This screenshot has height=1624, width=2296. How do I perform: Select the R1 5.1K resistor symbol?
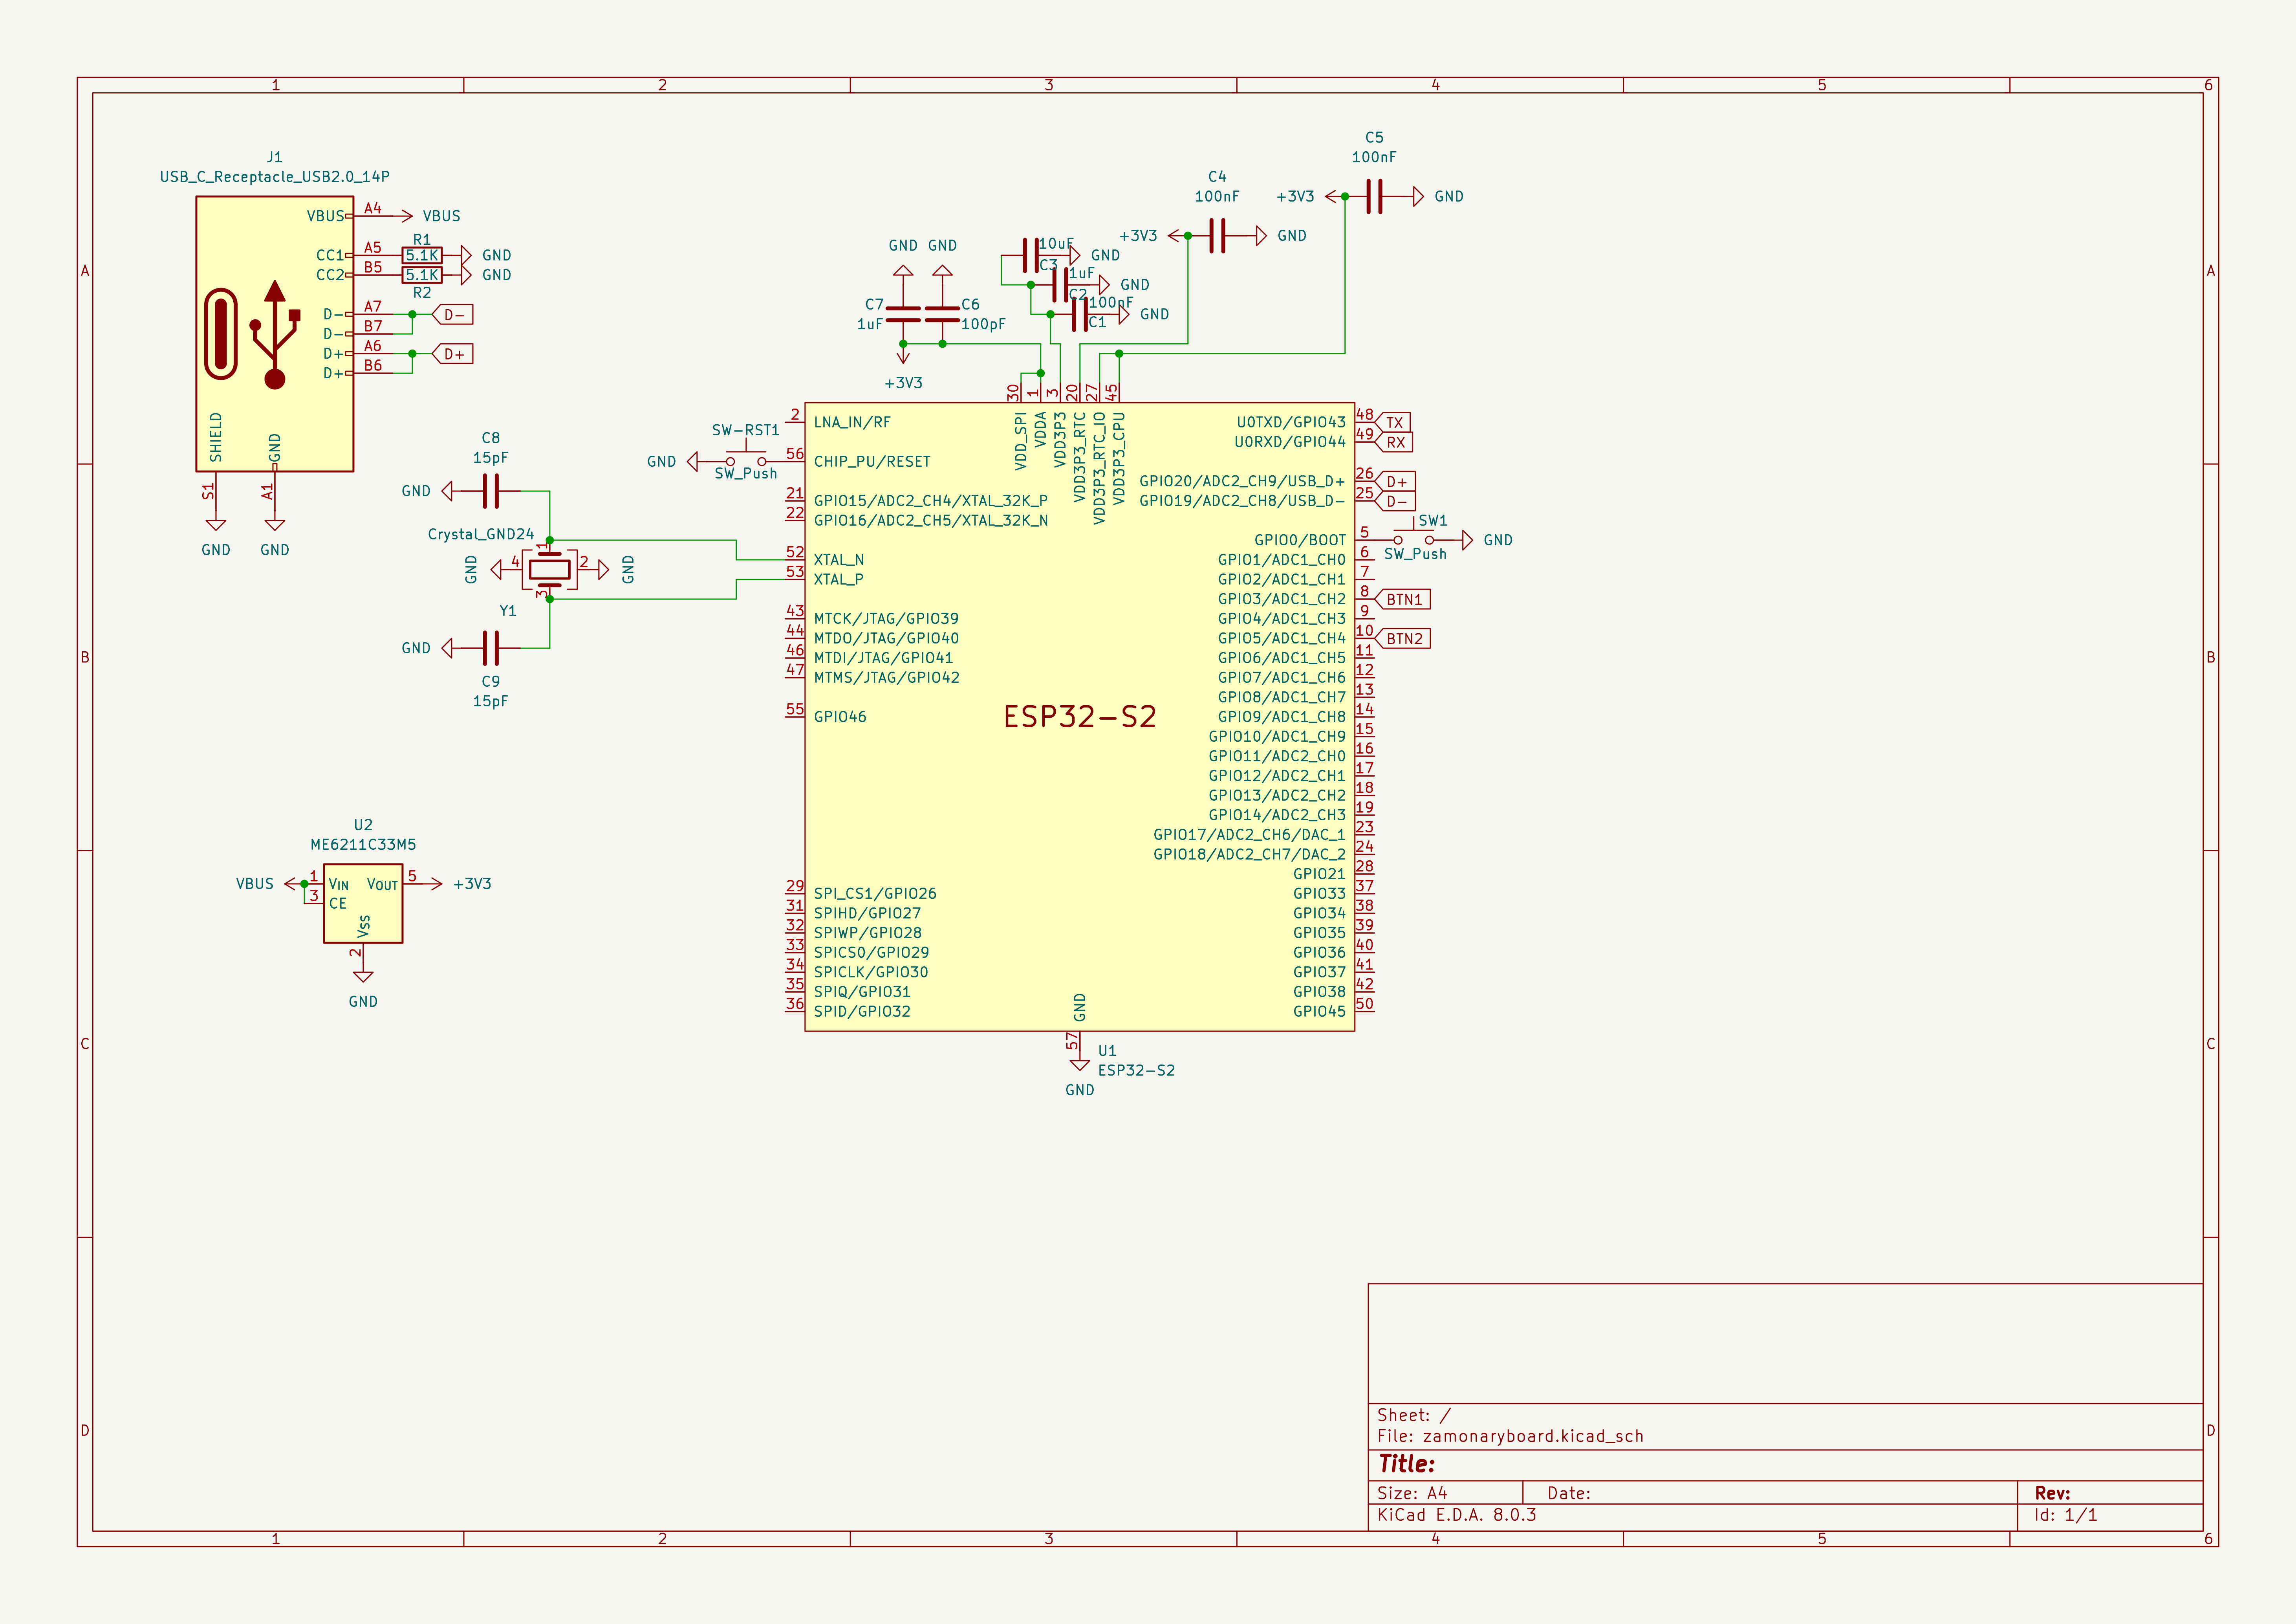pyautogui.click(x=422, y=255)
